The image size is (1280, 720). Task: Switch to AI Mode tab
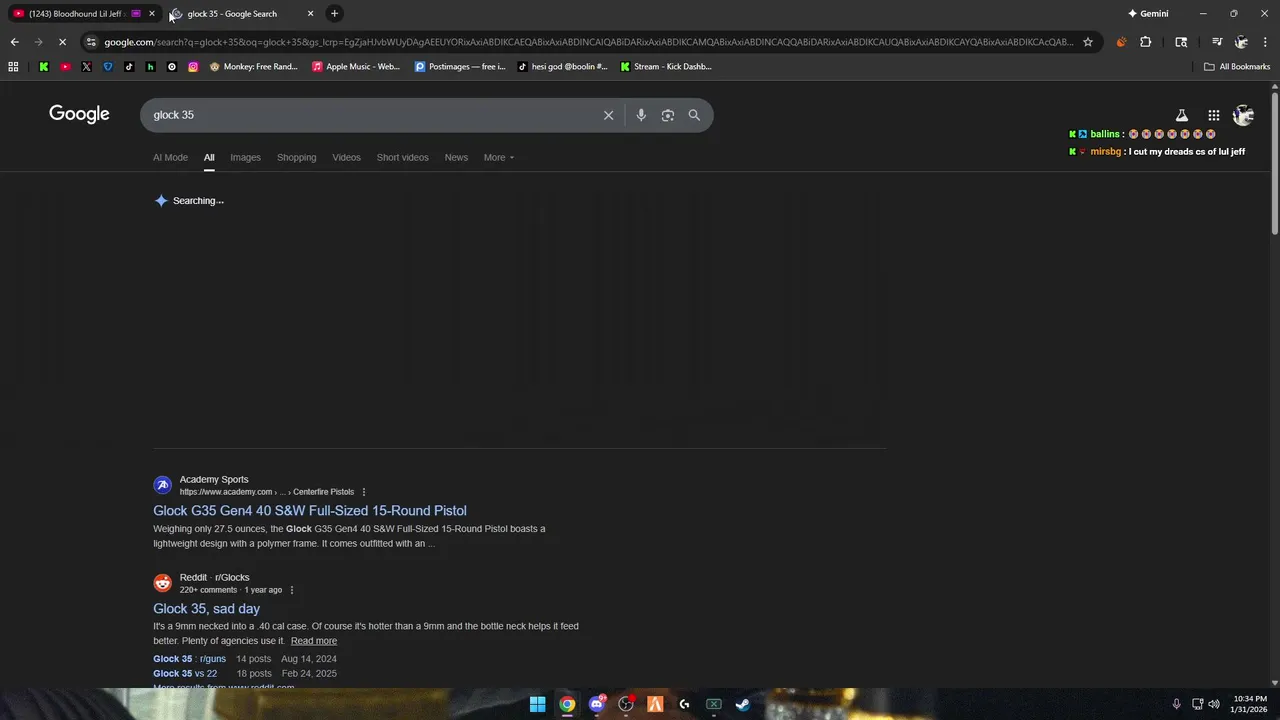click(x=170, y=157)
